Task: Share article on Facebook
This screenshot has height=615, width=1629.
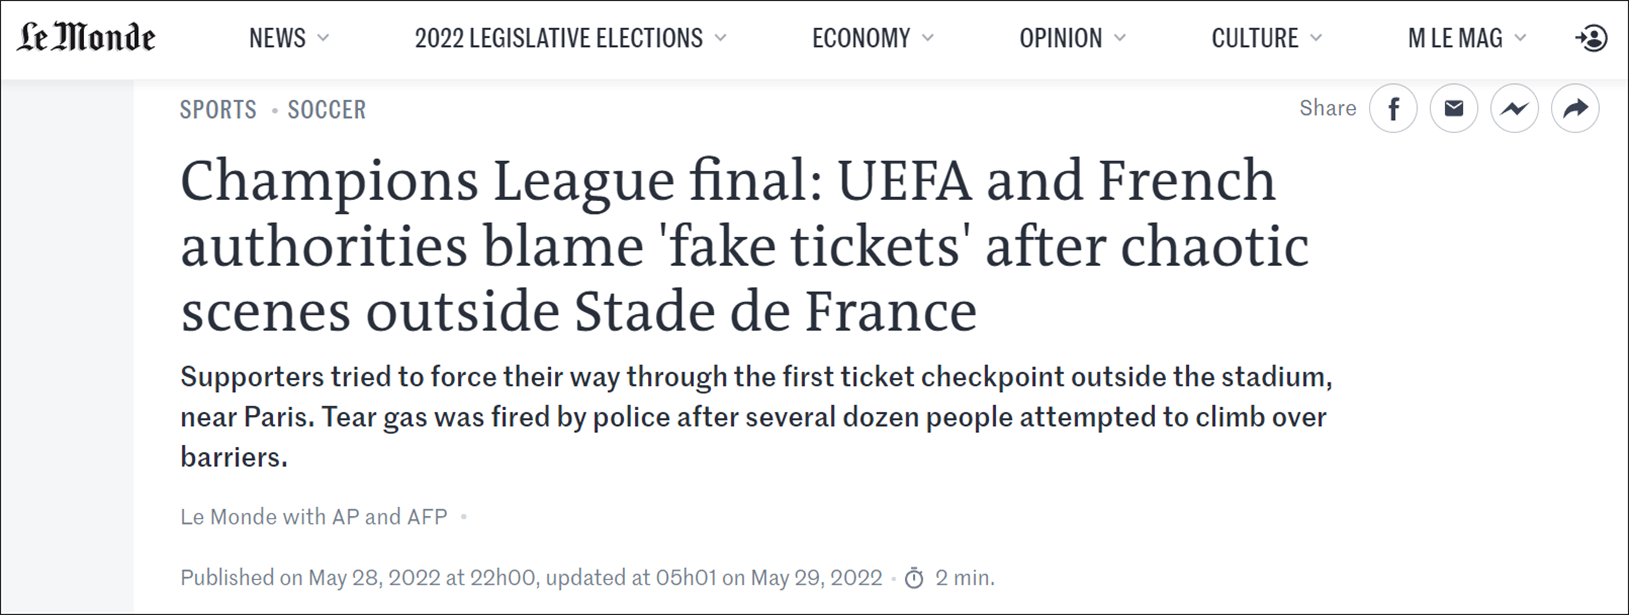Action: [x=1393, y=109]
